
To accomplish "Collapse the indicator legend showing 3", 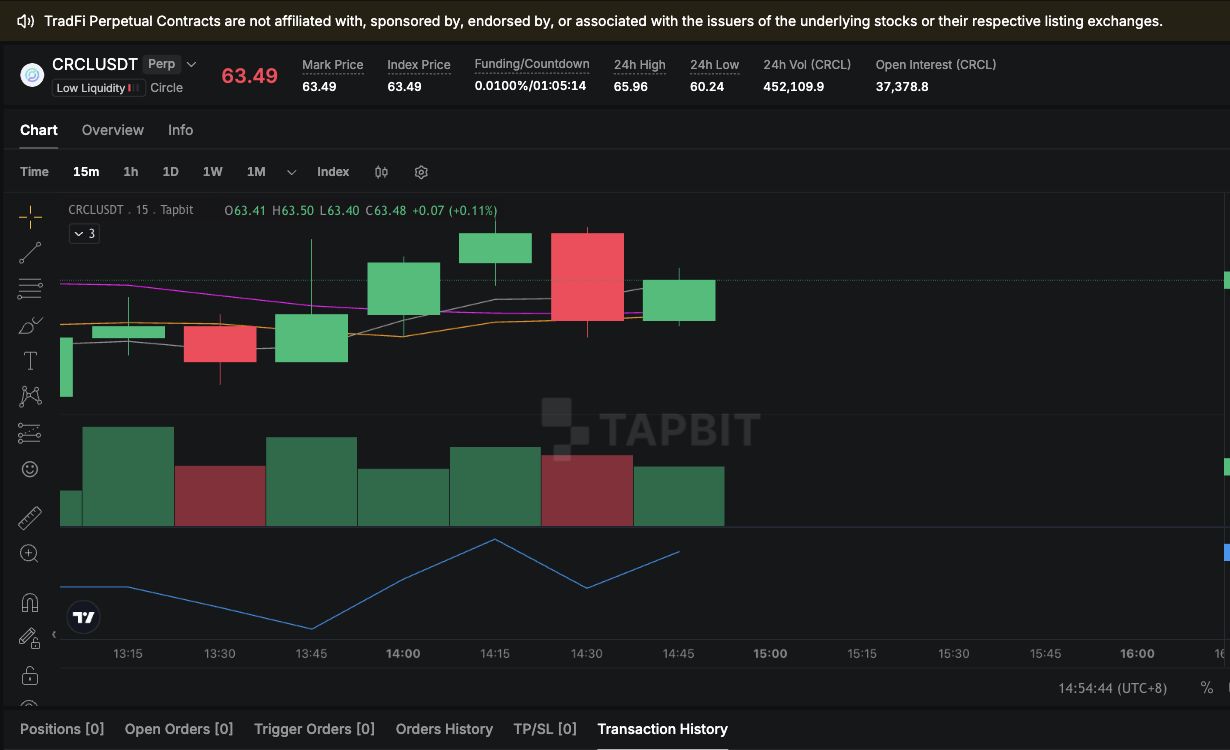I will coord(84,233).
